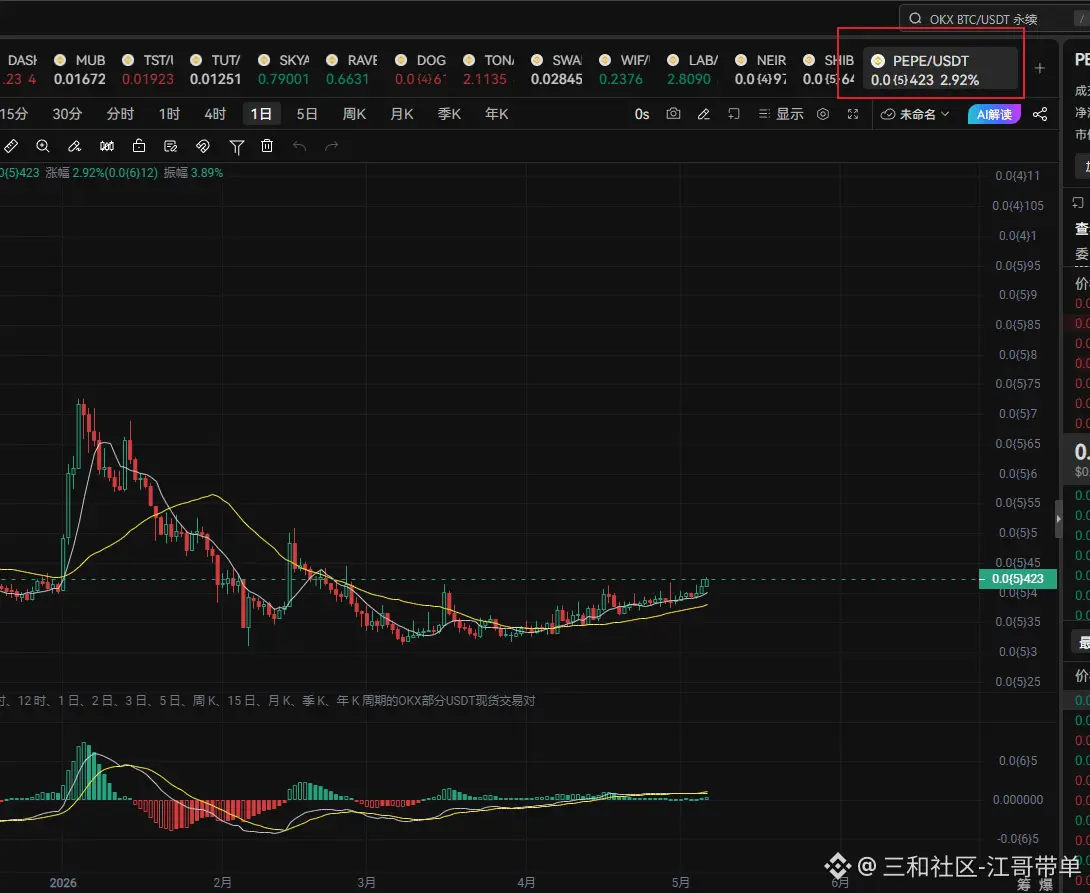Select the 1时 timeframe
Screen dimensions: 1090x893
click(169, 114)
